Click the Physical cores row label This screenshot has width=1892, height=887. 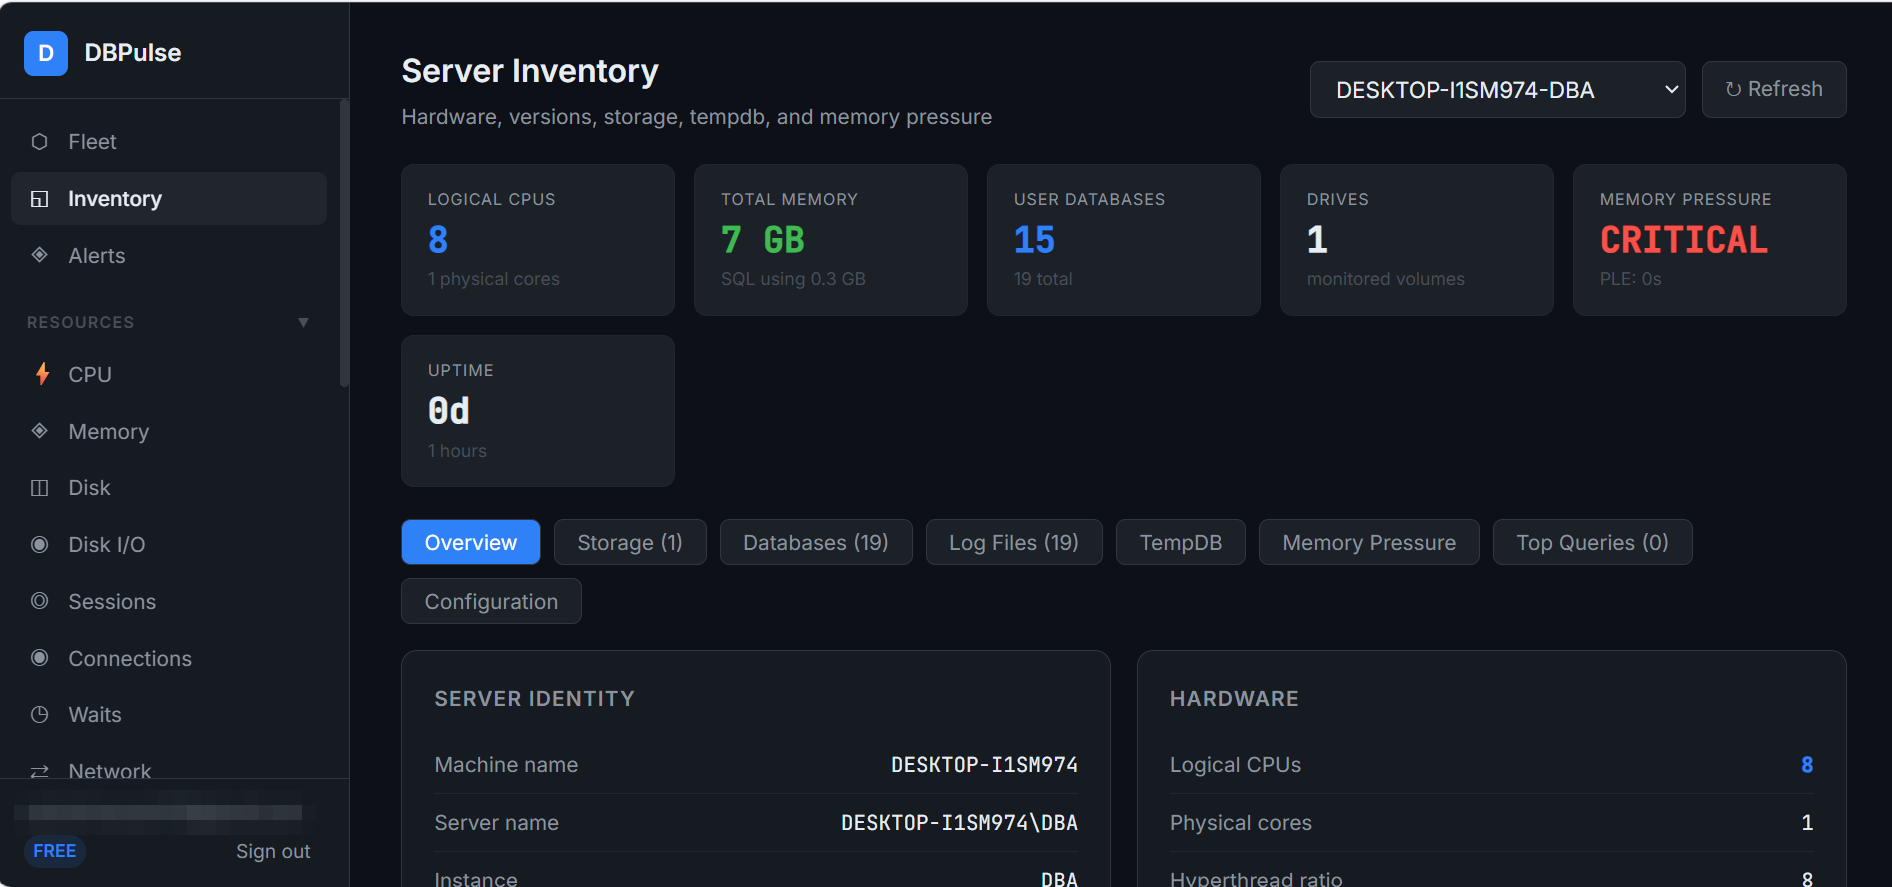[x=1241, y=823]
